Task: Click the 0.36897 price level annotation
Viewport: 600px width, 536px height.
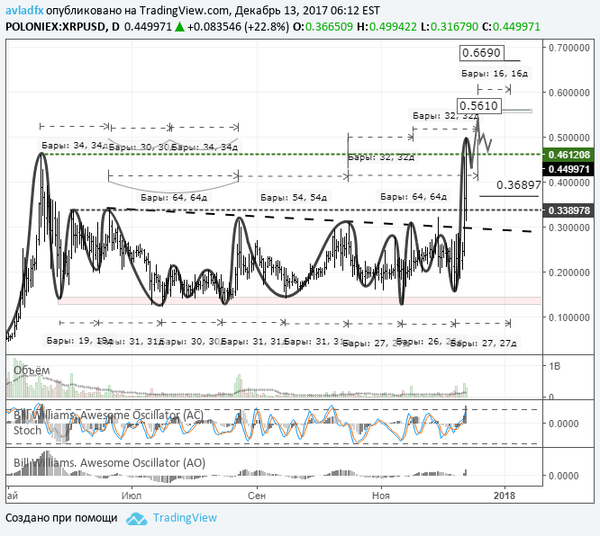Action: (x=518, y=185)
